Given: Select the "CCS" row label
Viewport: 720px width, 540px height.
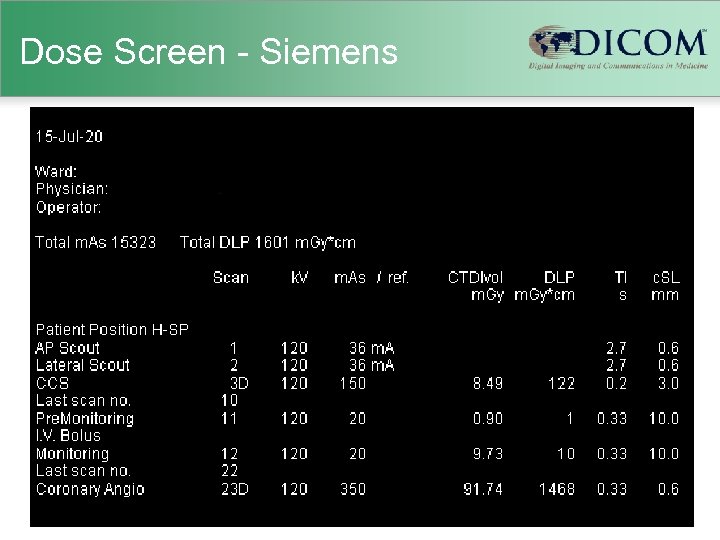Looking at the screenshot, I should [x=52, y=383].
